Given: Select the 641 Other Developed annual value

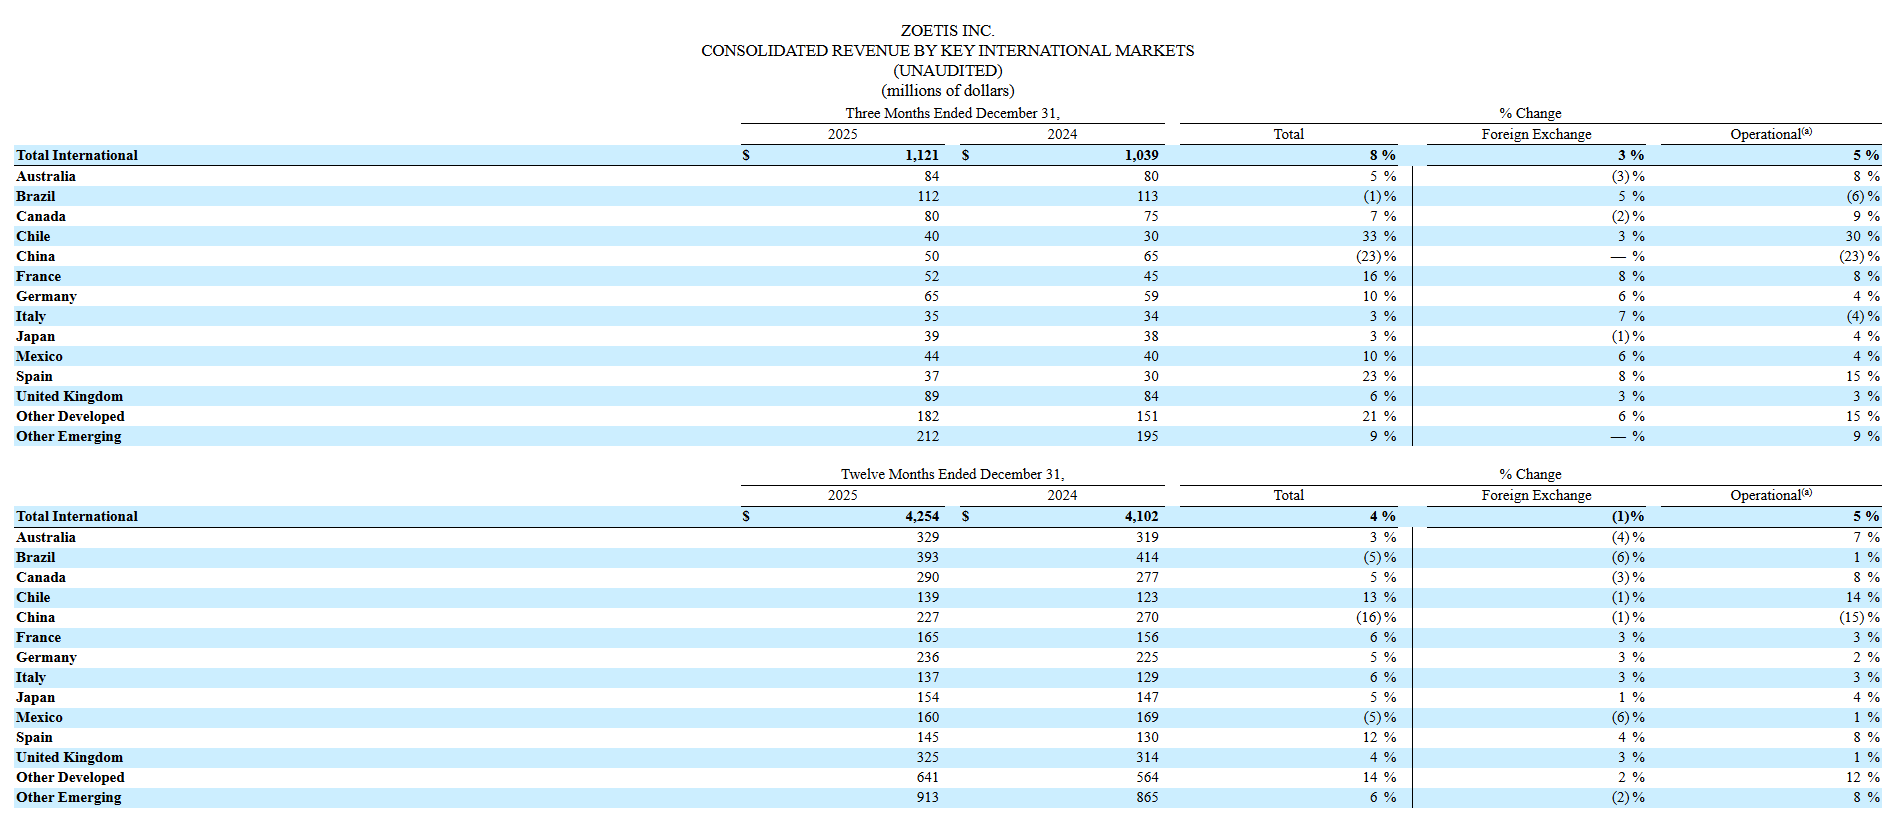Looking at the screenshot, I should pyautogui.click(x=927, y=777).
